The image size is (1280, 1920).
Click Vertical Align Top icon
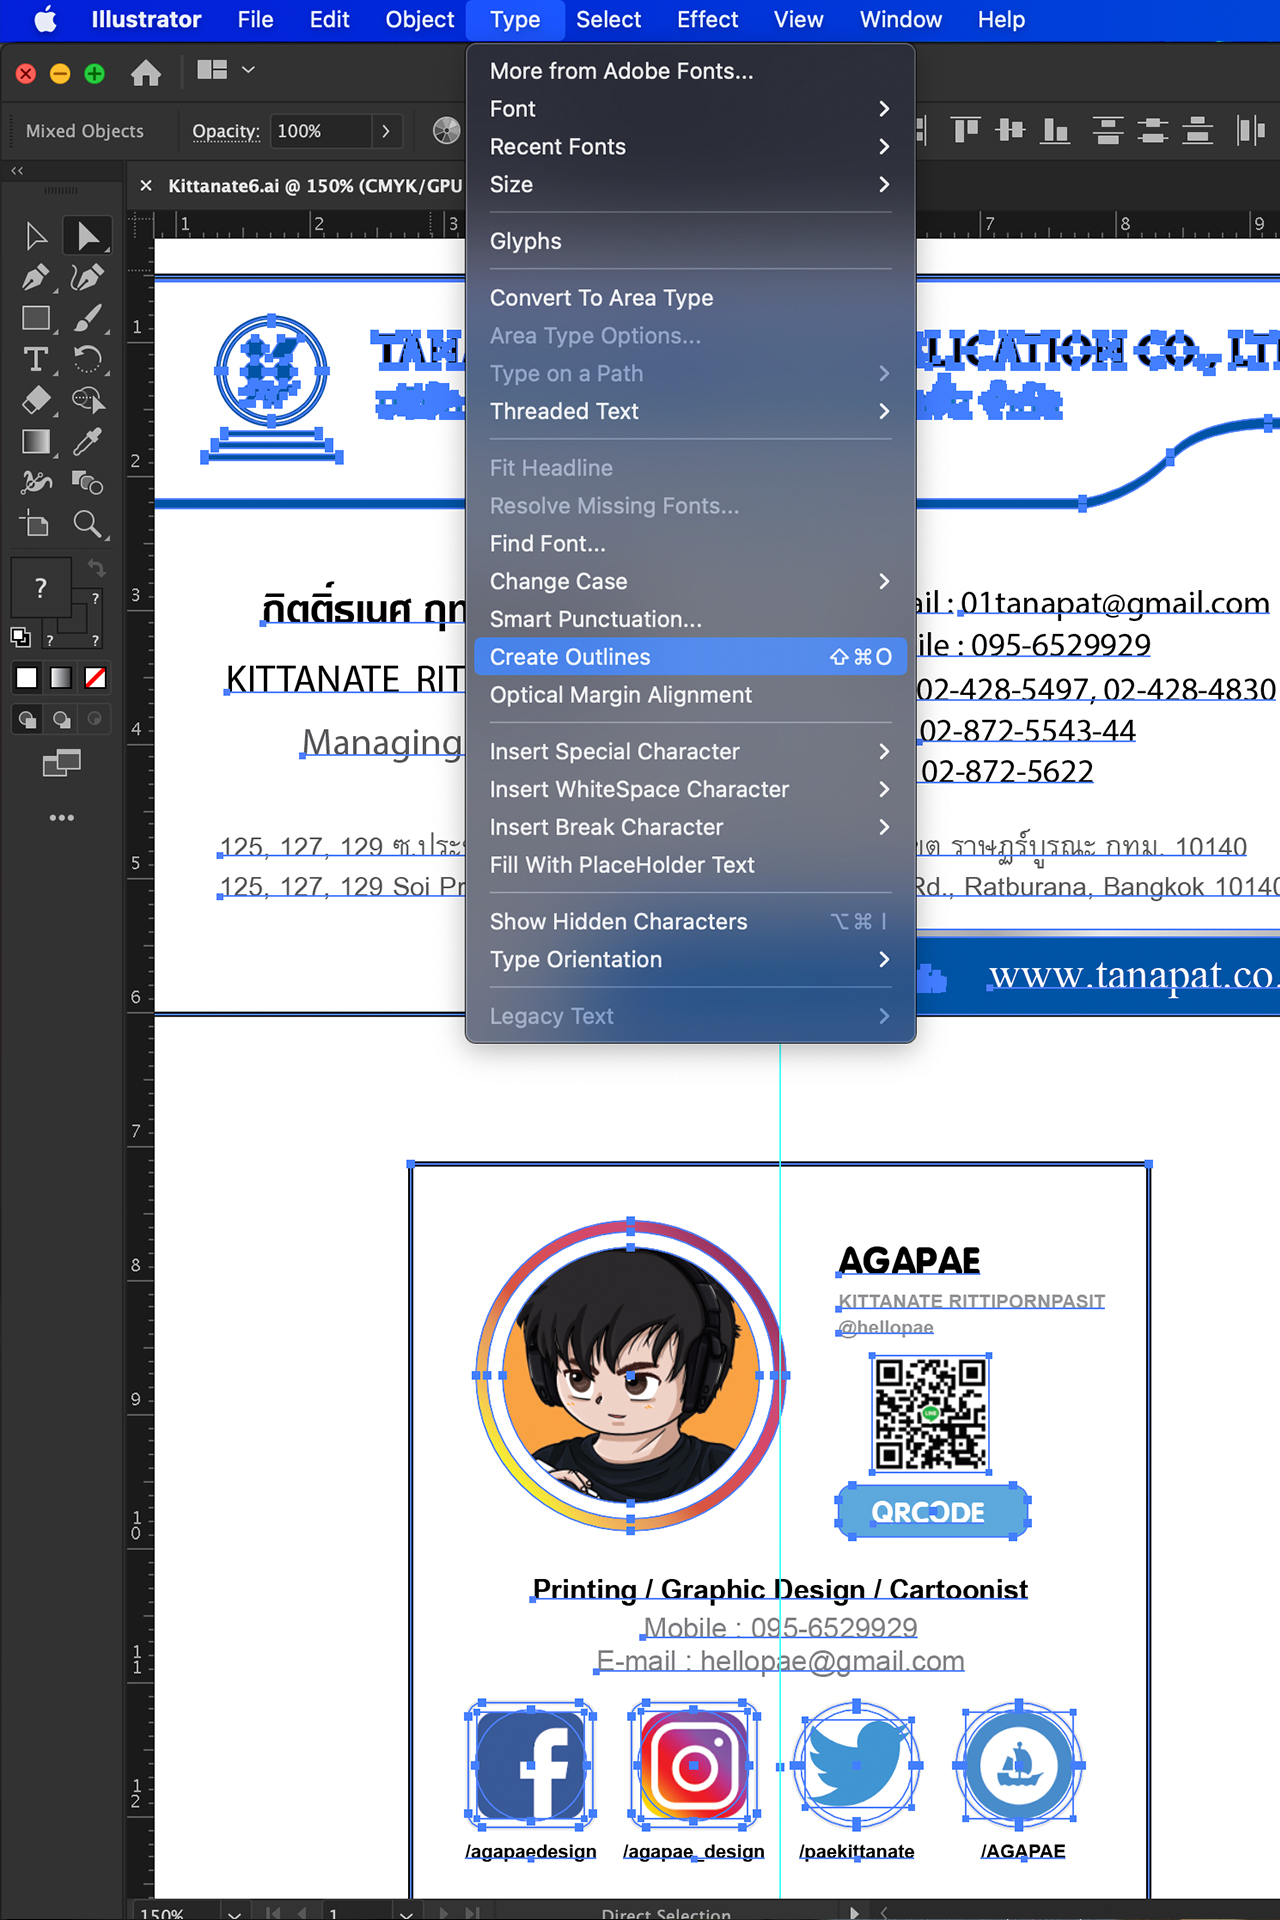[x=965, y=130]
